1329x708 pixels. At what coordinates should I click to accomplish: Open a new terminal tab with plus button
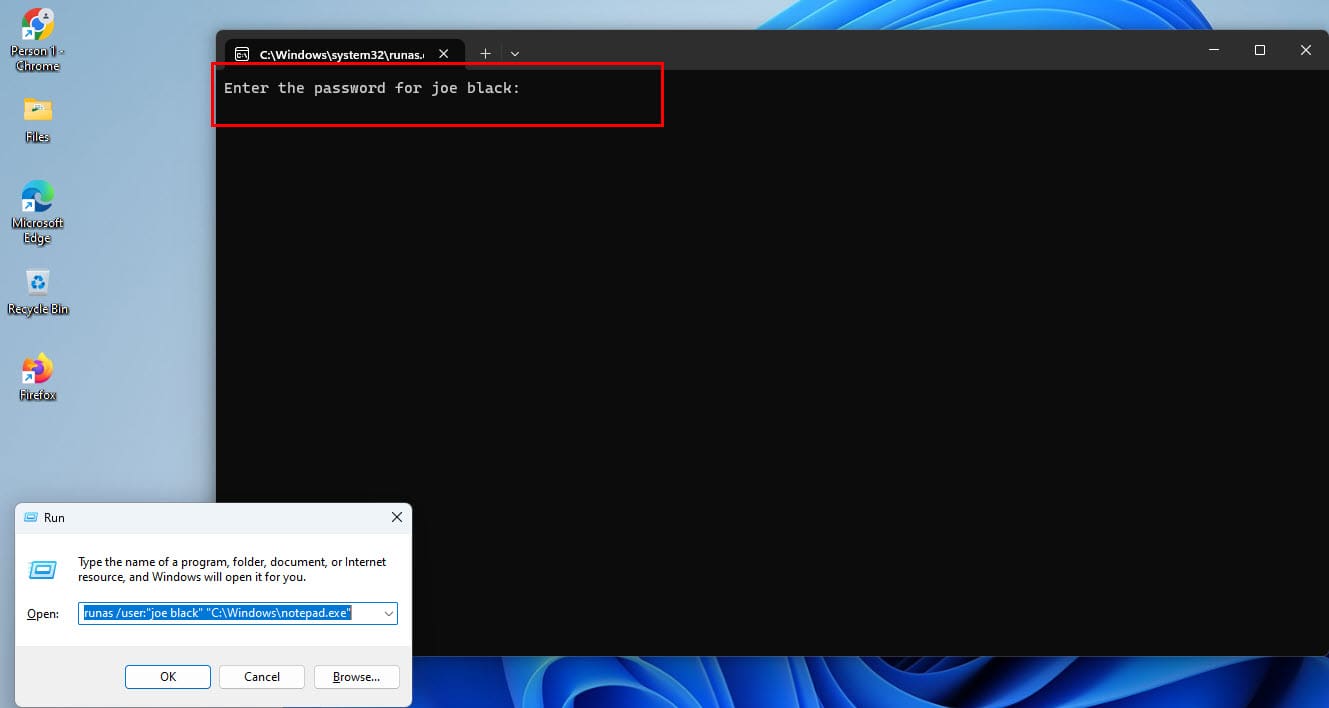click(x=485, y=53)
